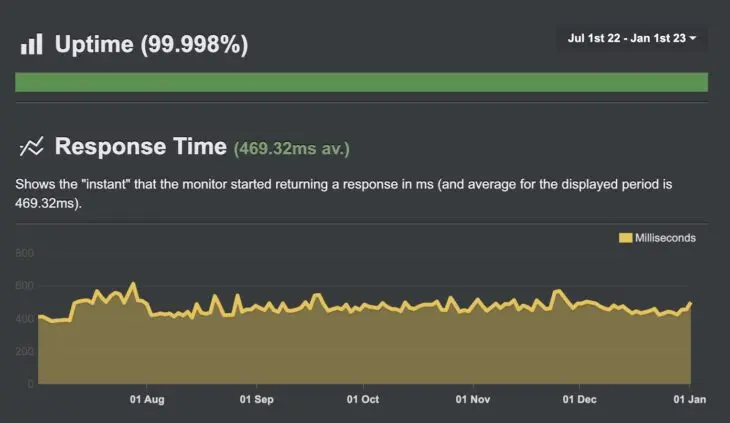Click the yellow Milliseconds legend swatch
This screenshot has height=423, width=730.
click(626, 238)
